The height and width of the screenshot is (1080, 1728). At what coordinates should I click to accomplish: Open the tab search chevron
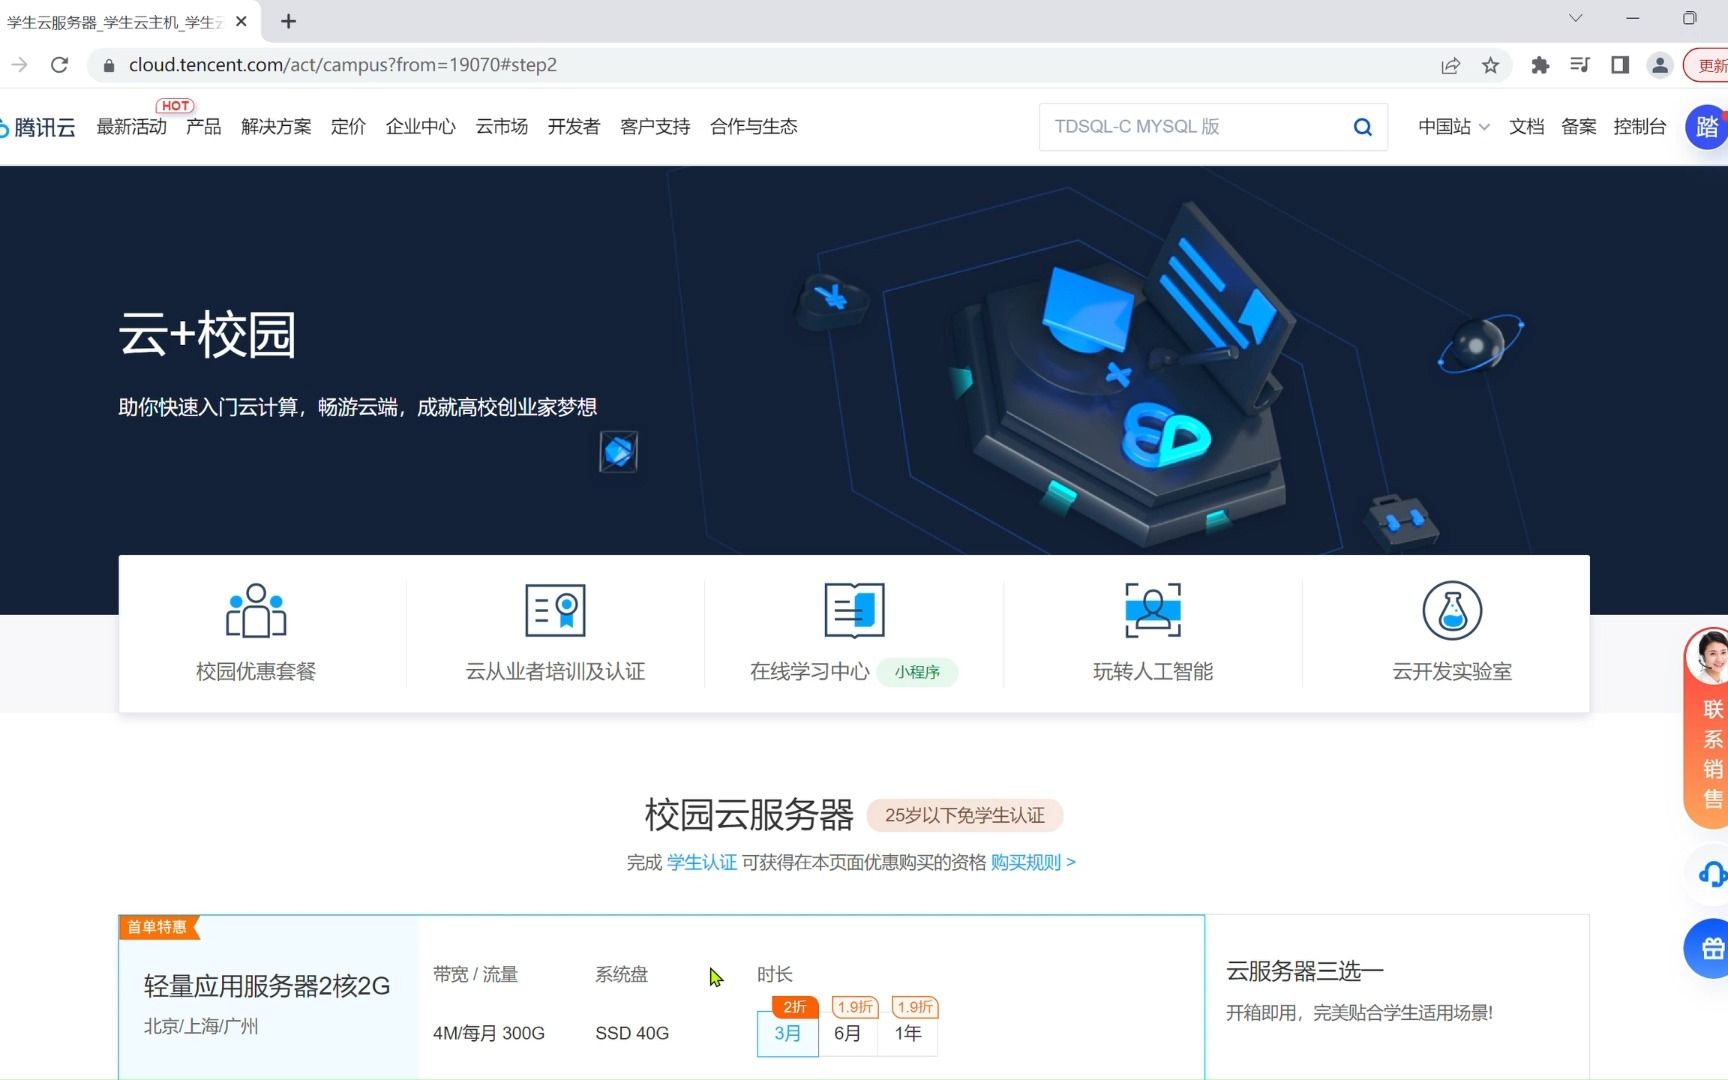[x=1576, y=18]
